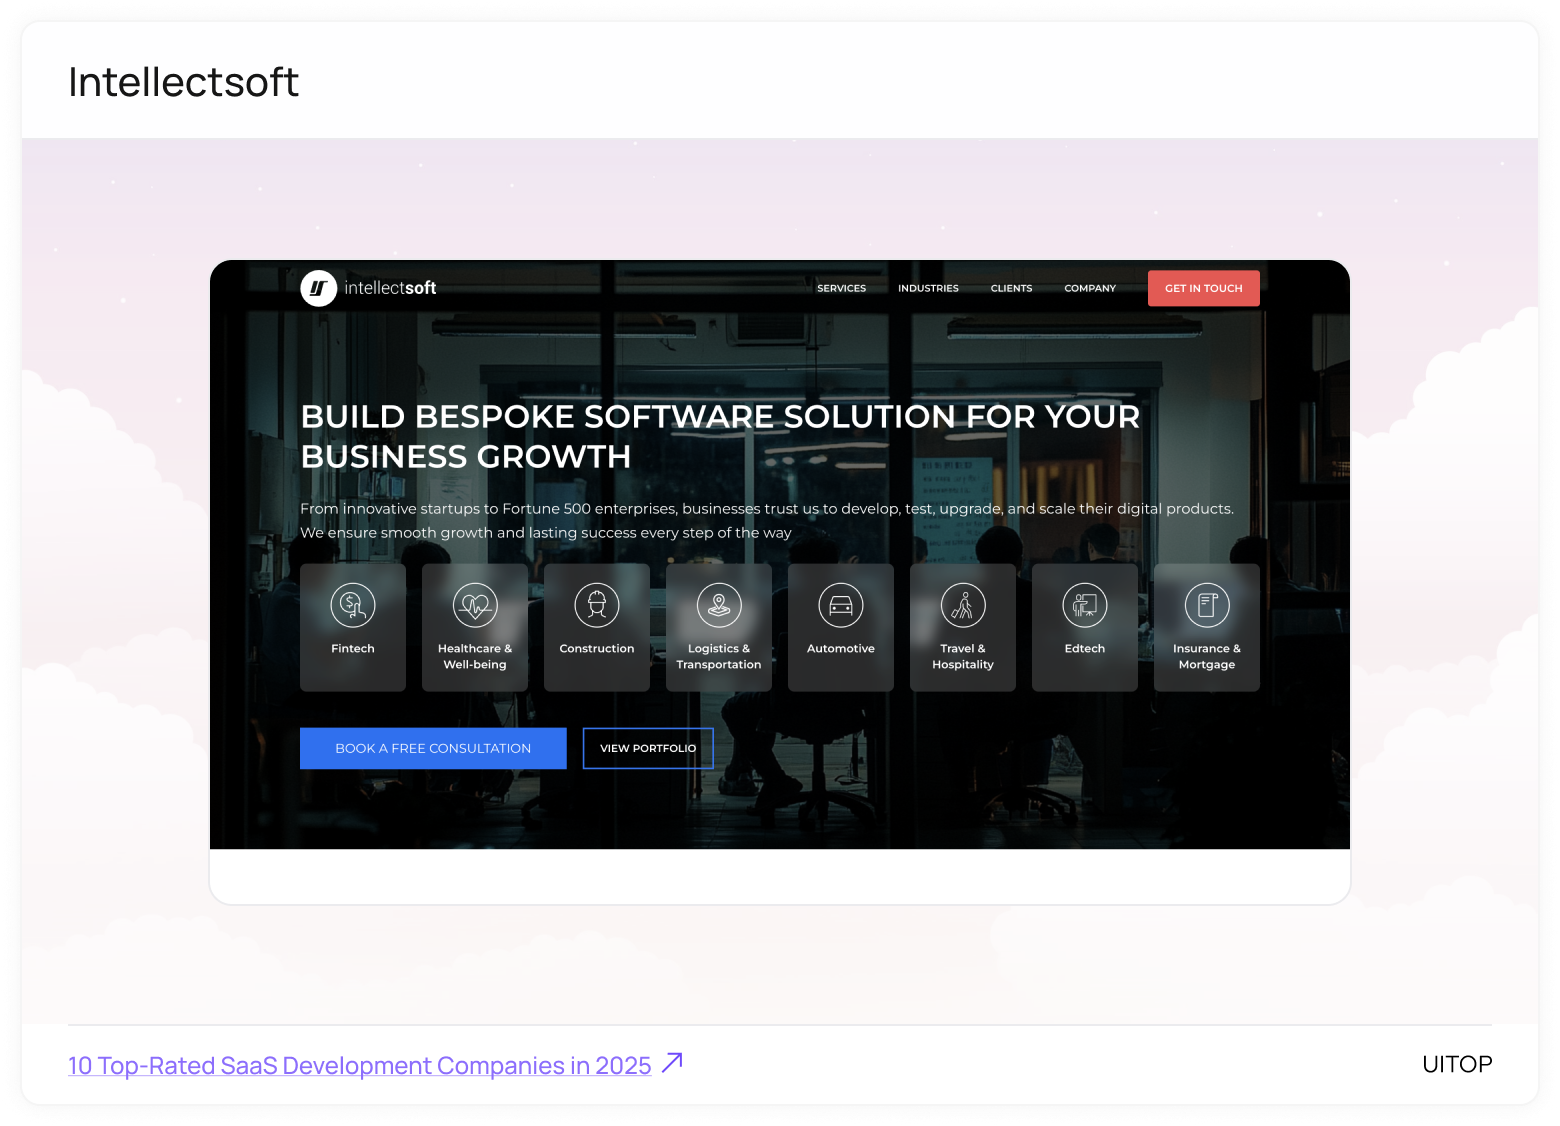Select the Travel & Hospitality label

coord(963,657)
